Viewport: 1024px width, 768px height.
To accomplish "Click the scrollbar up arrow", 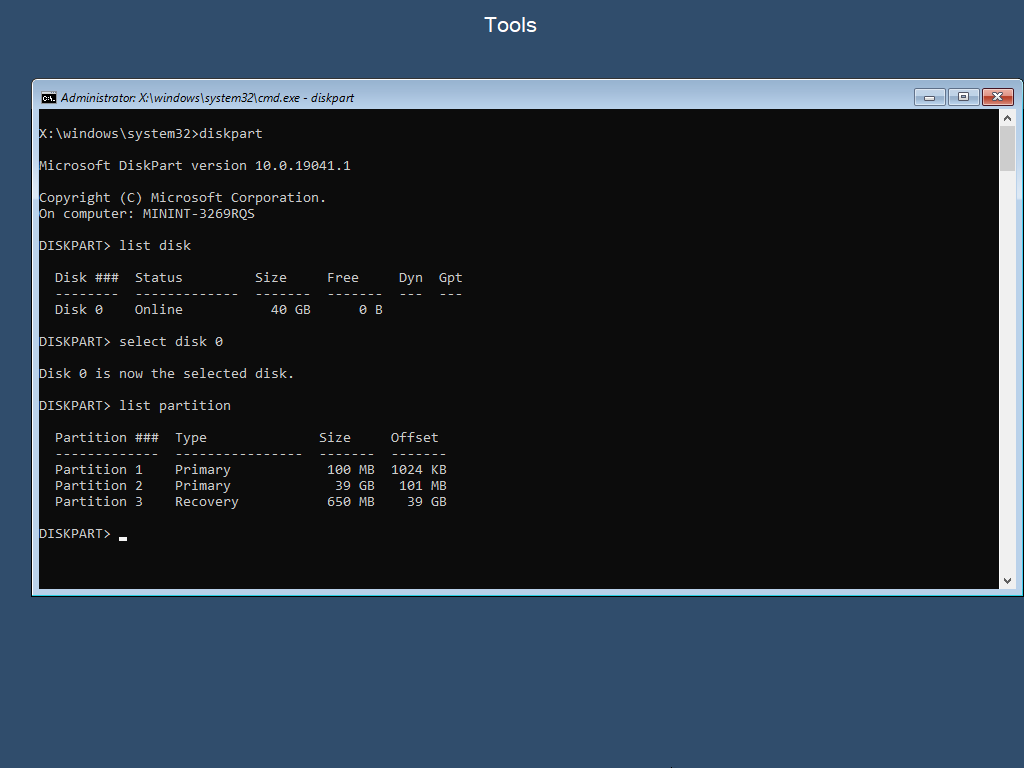I will (1009, 116).
